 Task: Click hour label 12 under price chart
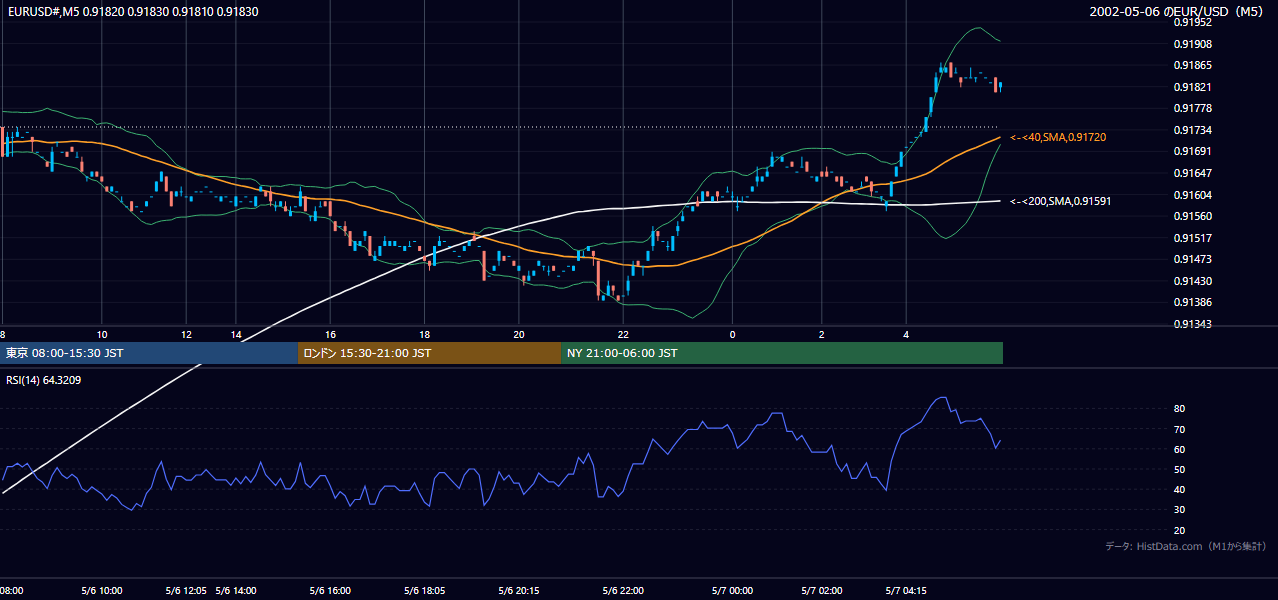point(186,334)
